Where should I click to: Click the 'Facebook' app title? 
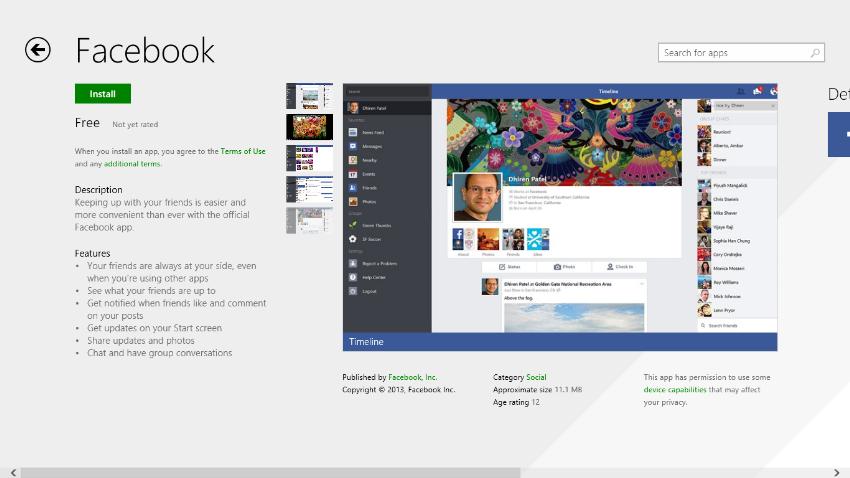[x=145, y=50]
